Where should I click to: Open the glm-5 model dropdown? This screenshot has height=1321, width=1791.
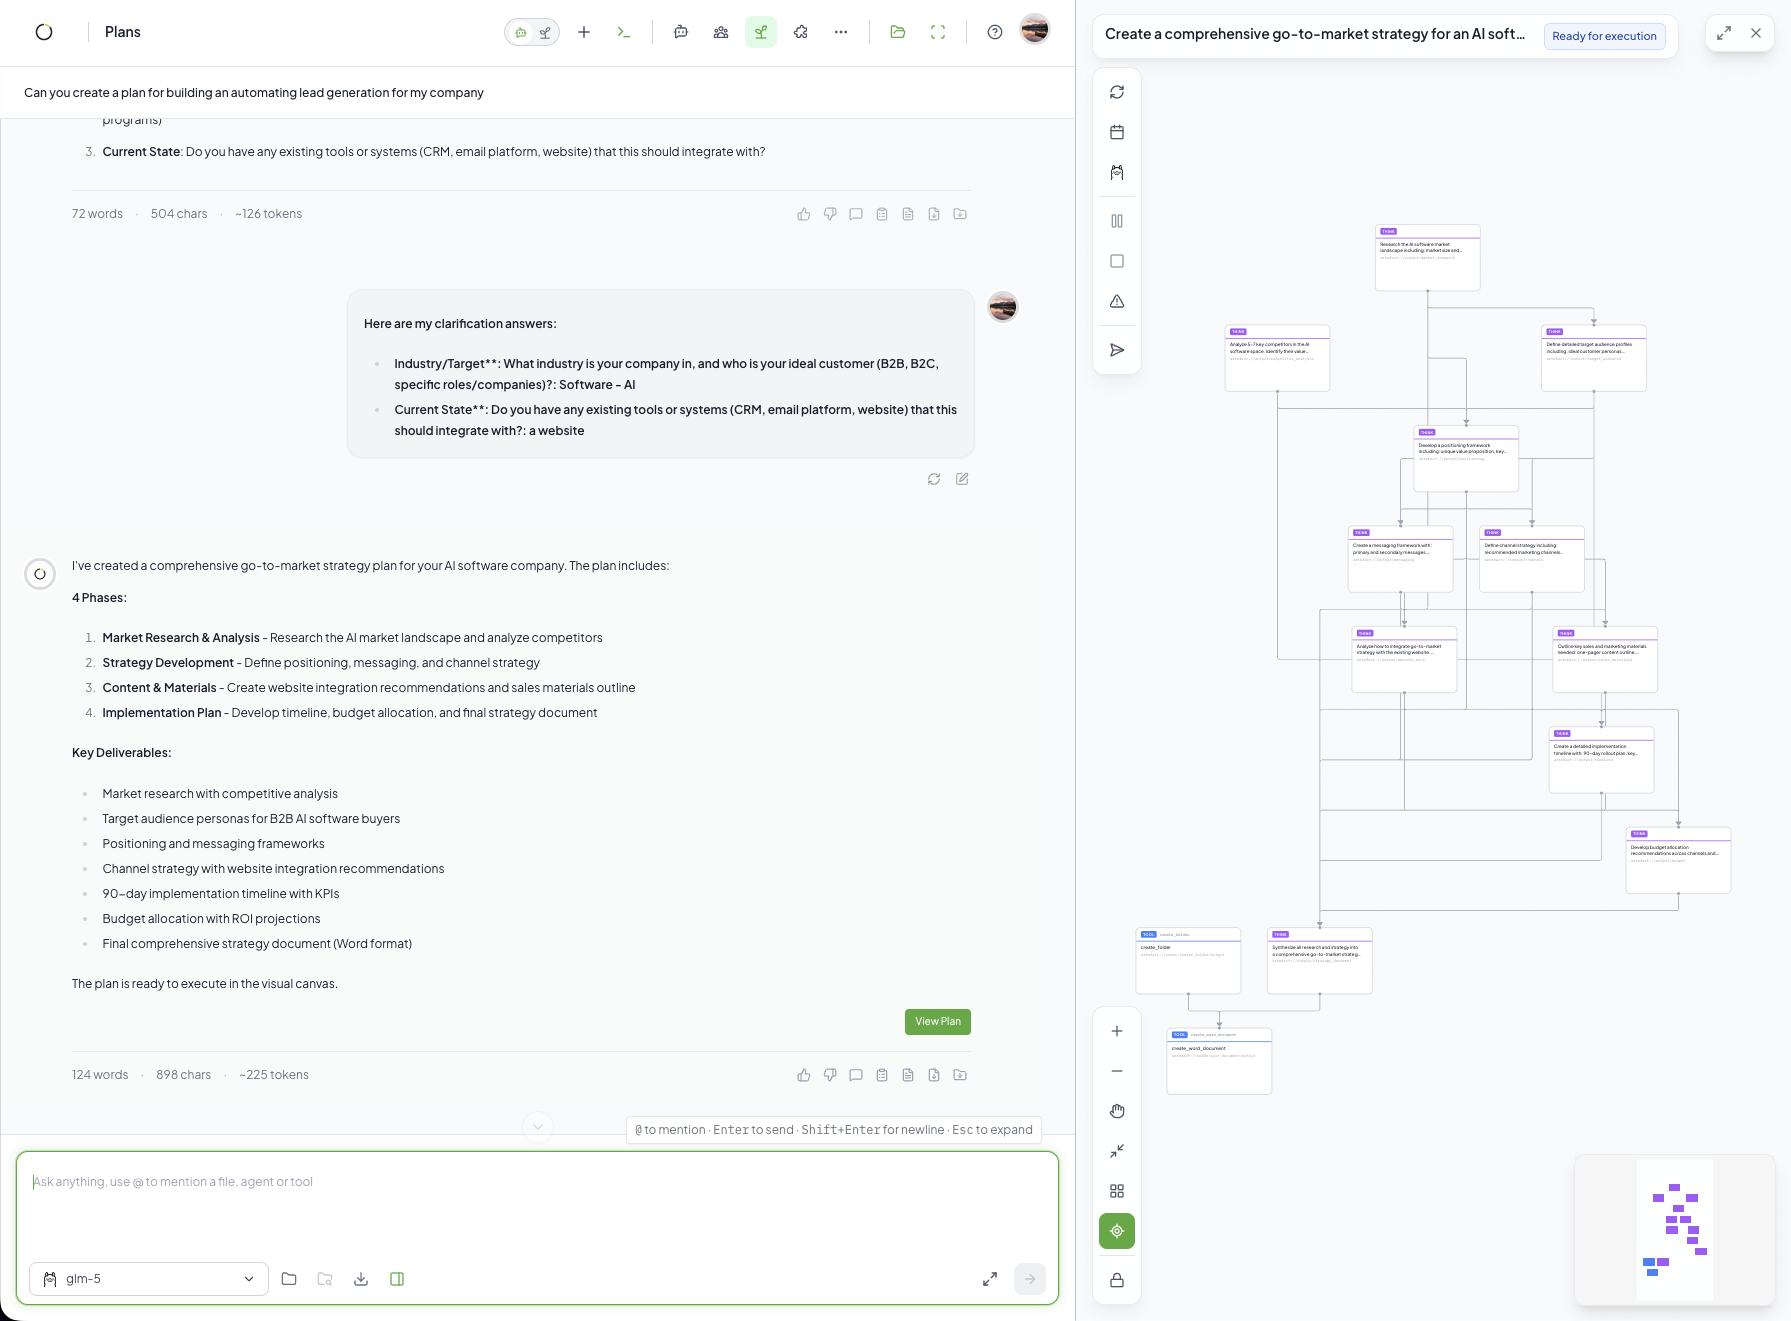coord(149,1279)
